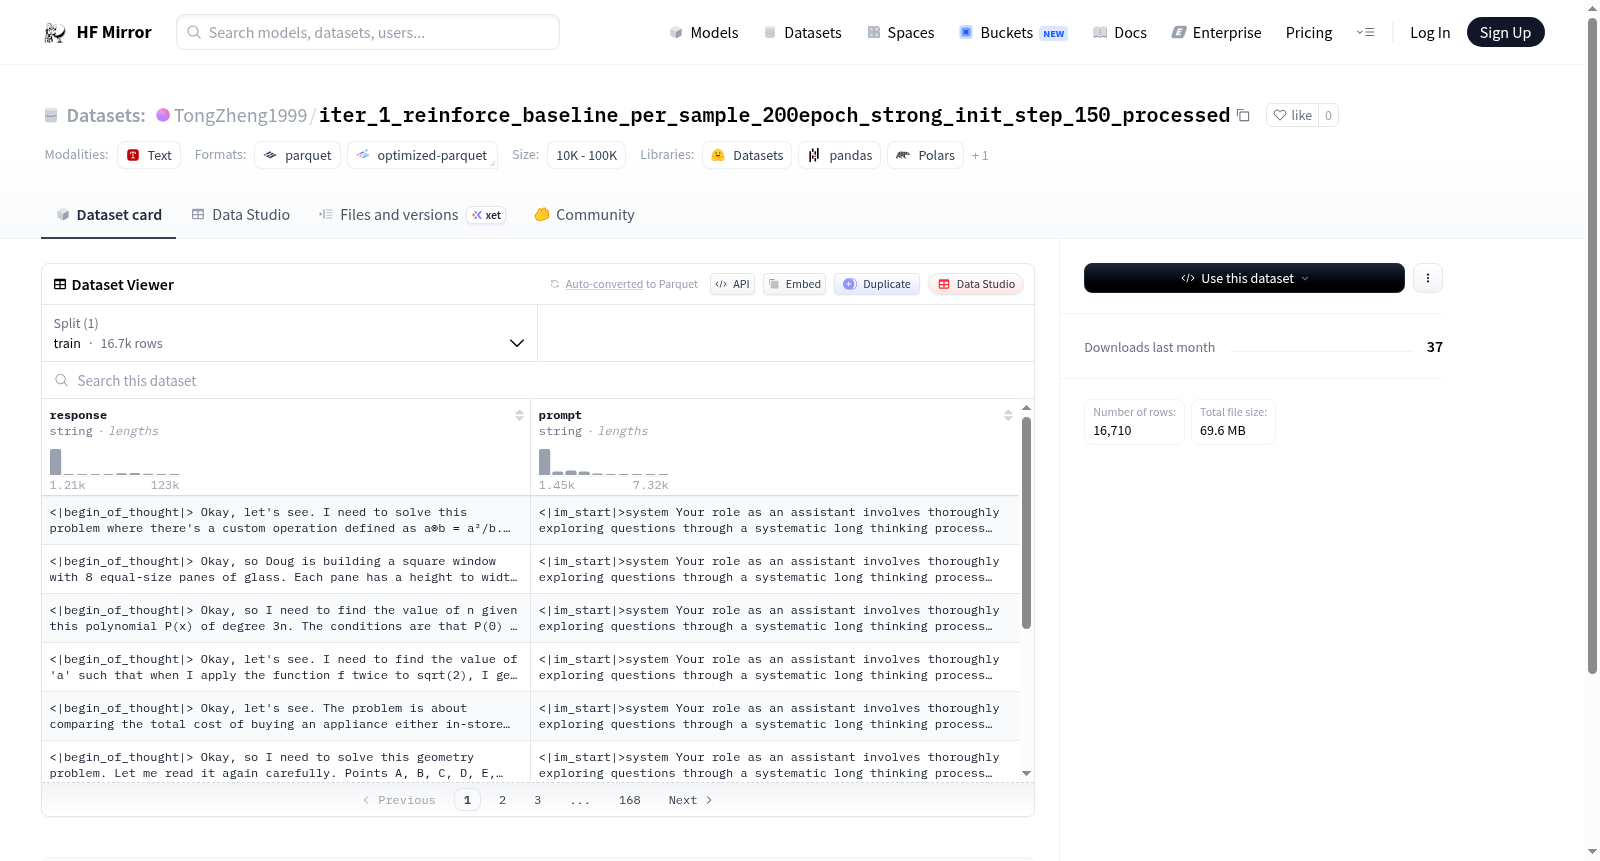
Task: Click the prompt length histogram bar
Action: click(x=545, y=462)
